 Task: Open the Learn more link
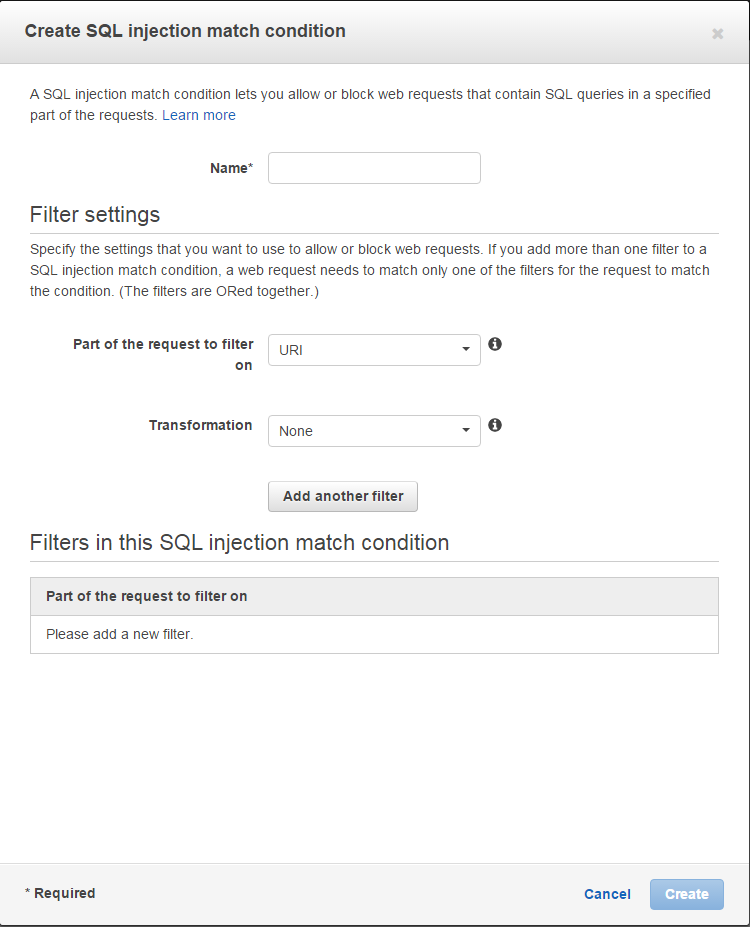click(199, 115)
